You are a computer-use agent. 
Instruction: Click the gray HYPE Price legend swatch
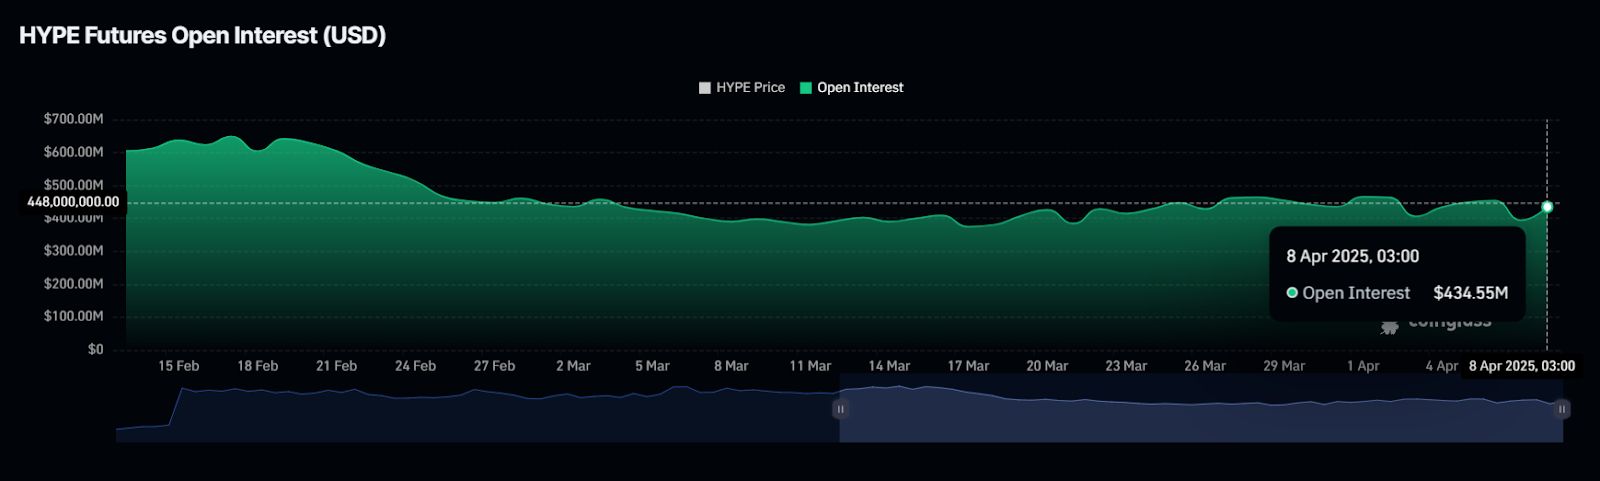coord(705,88)
